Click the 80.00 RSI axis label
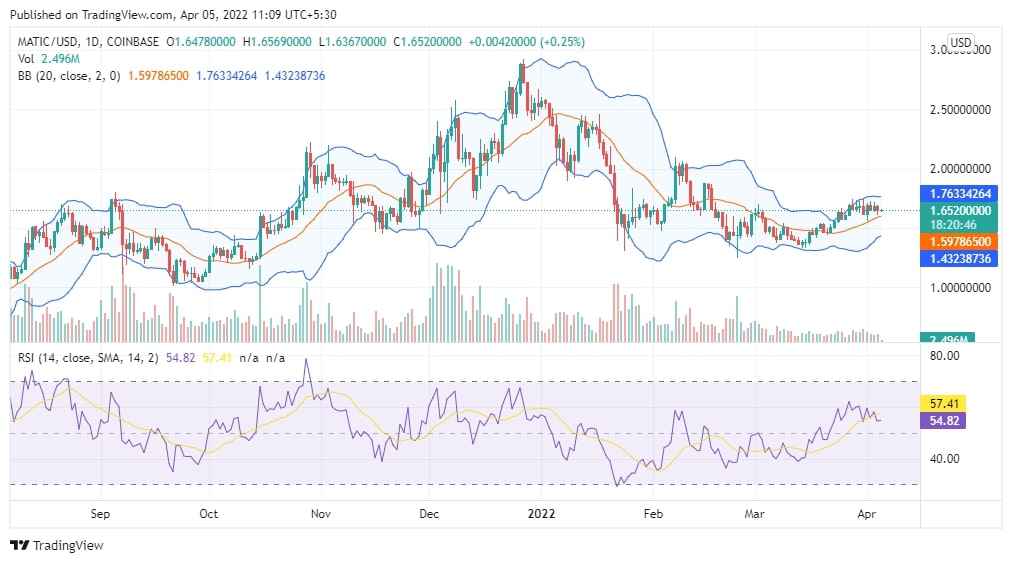 point(944,356)
